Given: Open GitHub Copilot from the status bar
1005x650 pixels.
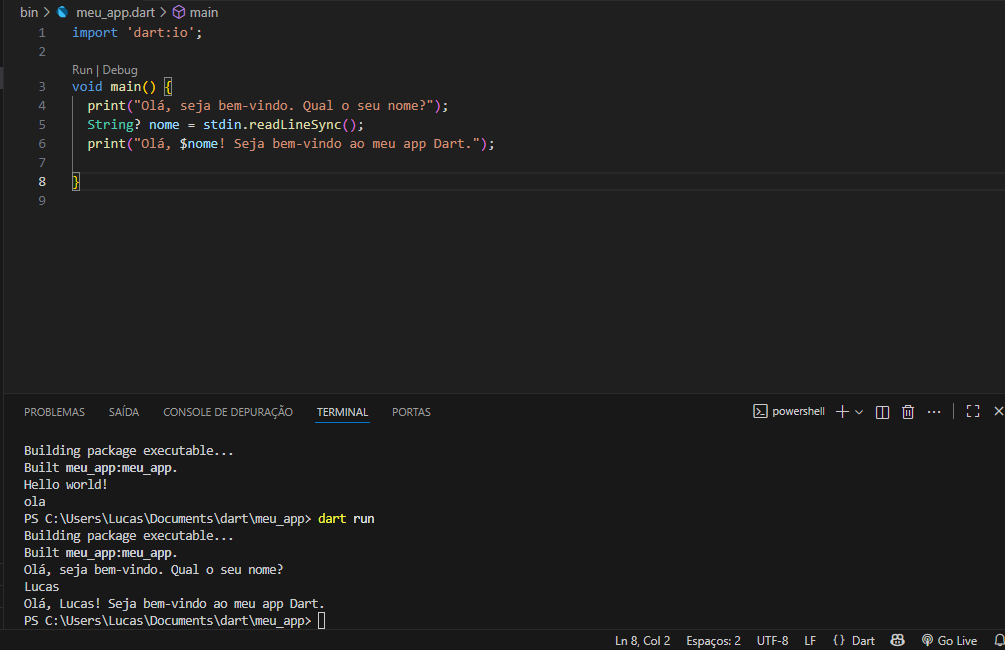Looking at the screenshot, I should 897,640.
